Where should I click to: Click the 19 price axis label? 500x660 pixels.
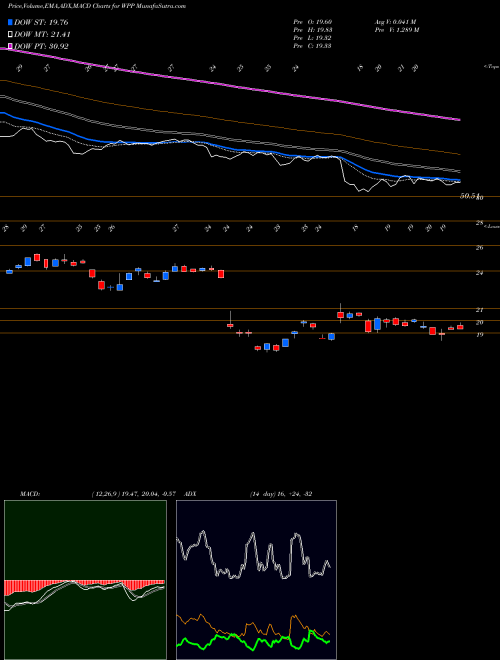point(479,335)
